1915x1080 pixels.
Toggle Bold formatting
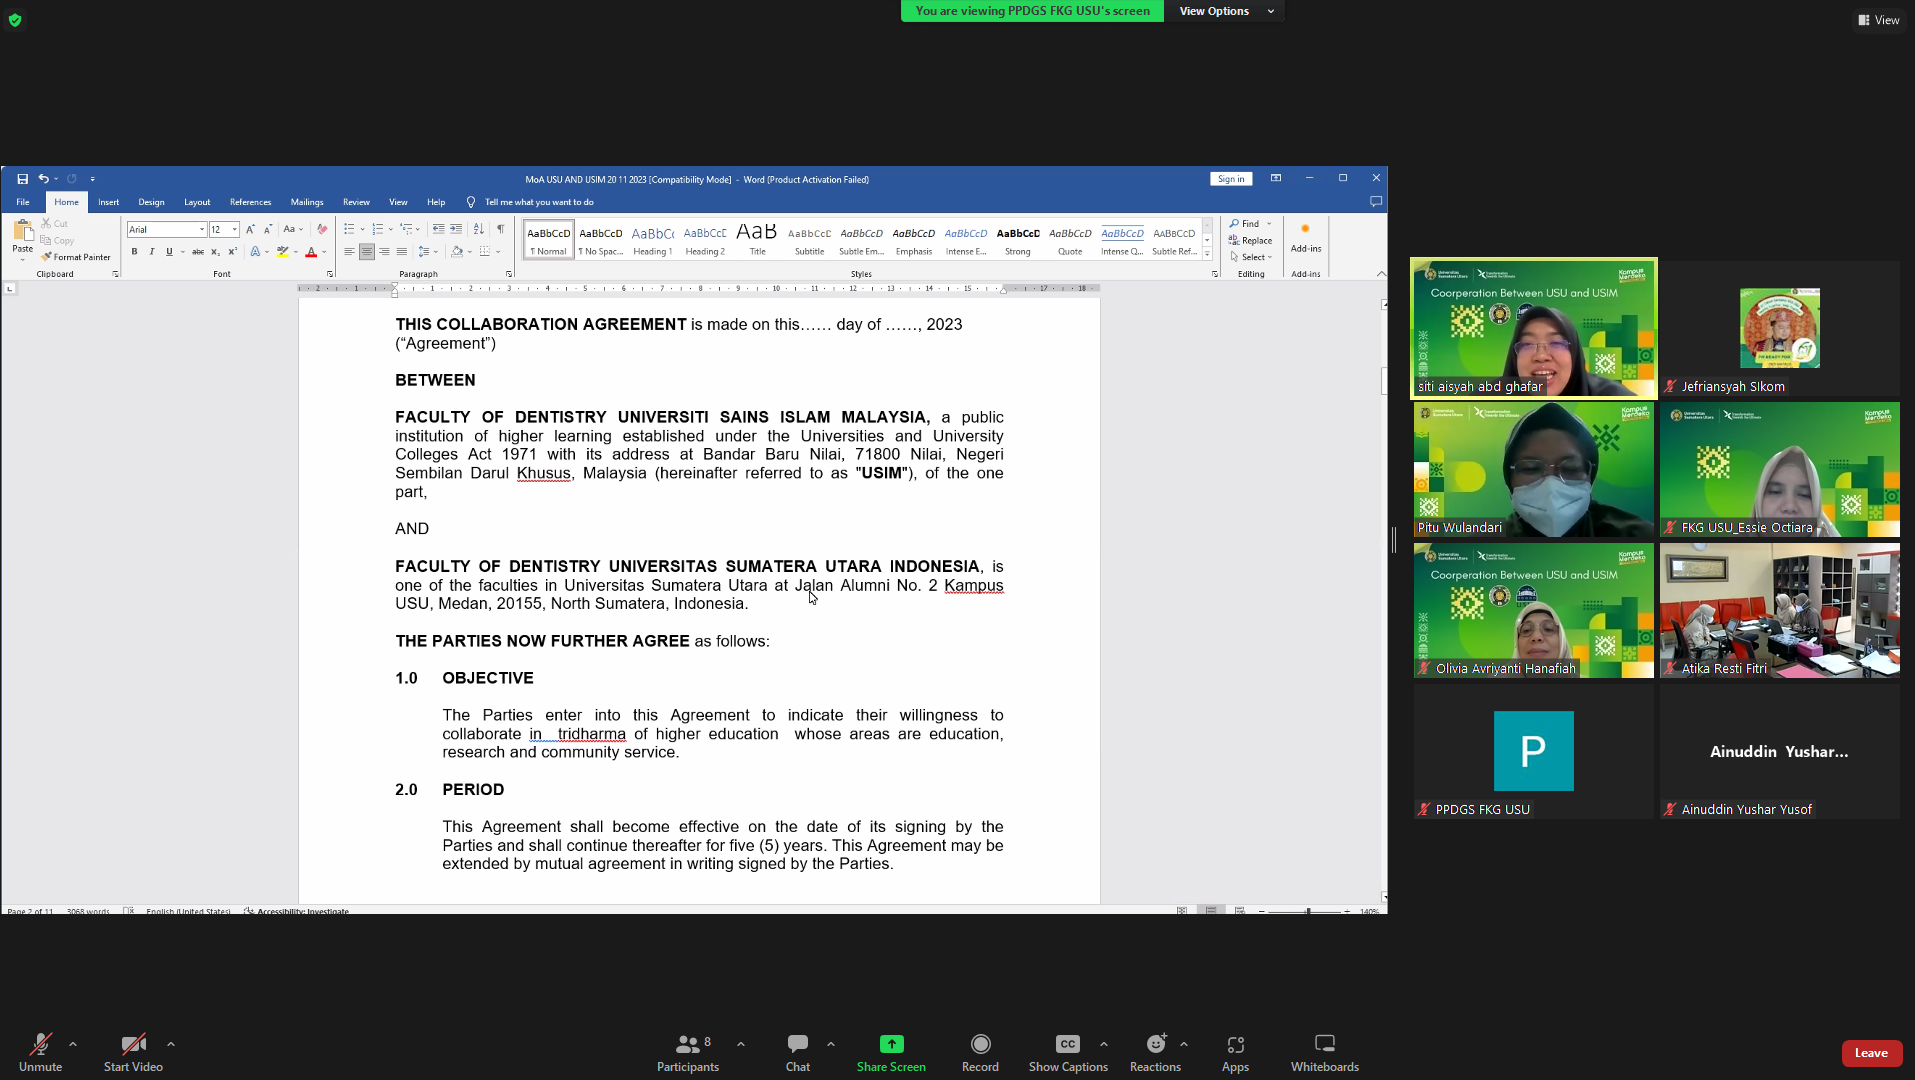[x=134, y=252]
